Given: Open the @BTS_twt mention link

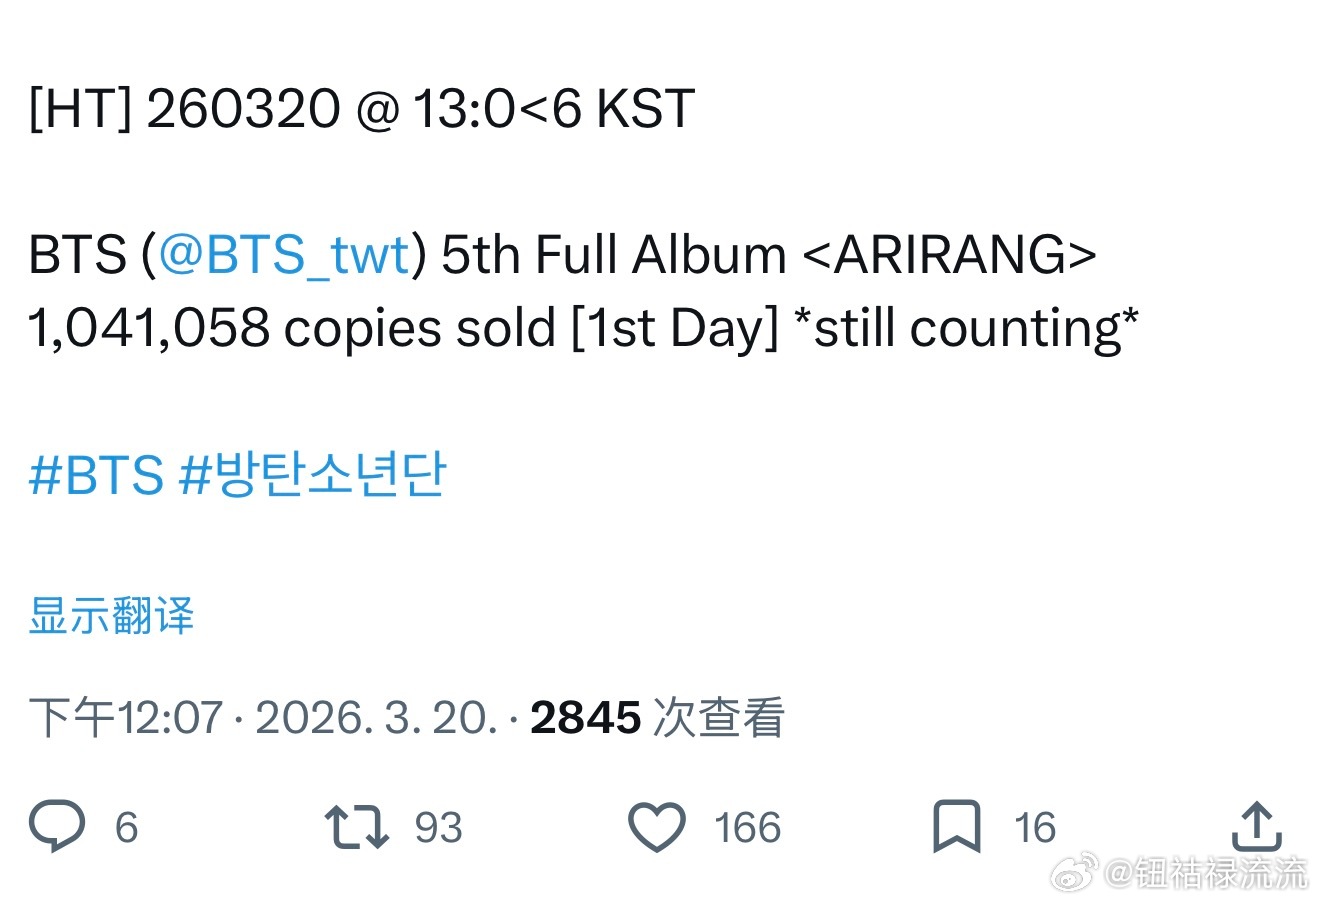Looking at the screenshot, I should tap(285, 254).
